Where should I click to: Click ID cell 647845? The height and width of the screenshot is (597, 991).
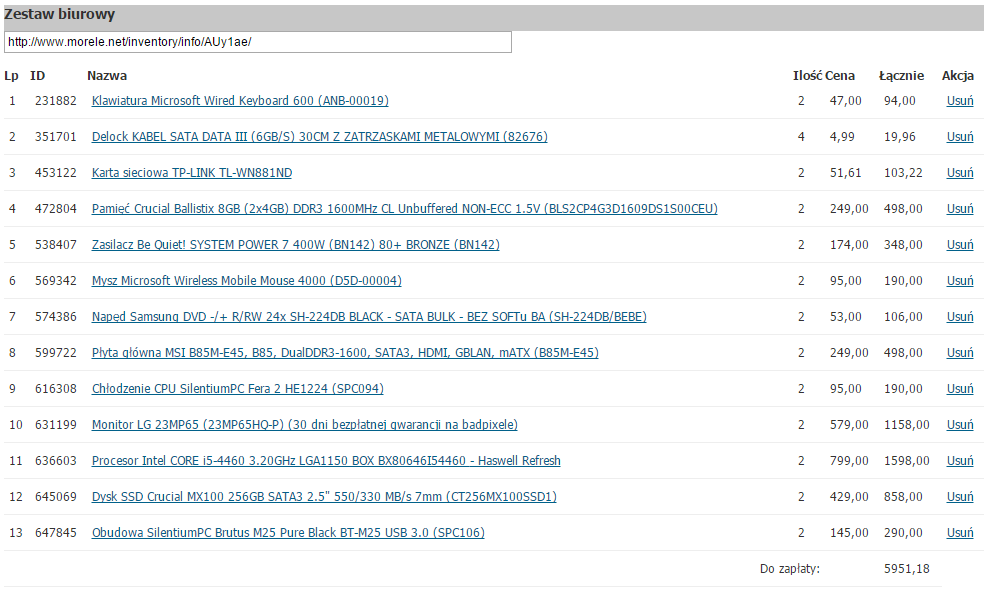tap(56, 533)
